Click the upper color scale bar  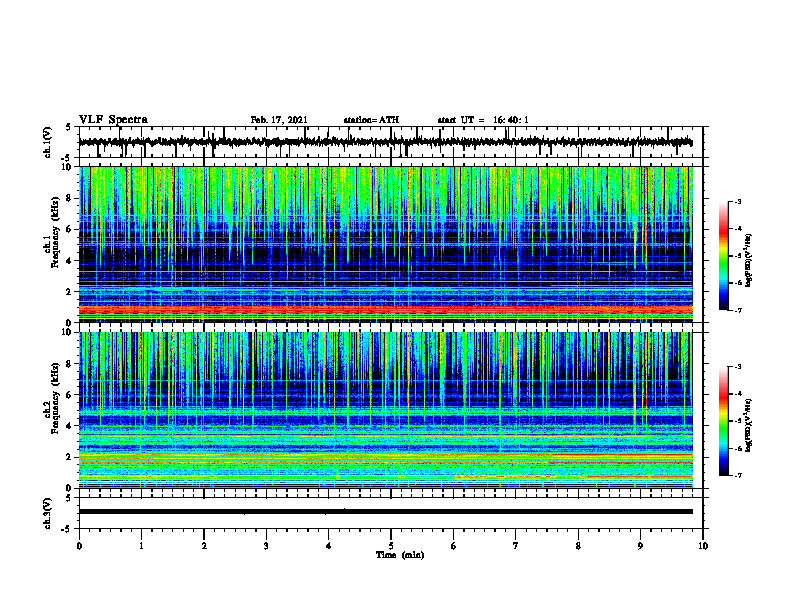(724, 256)
